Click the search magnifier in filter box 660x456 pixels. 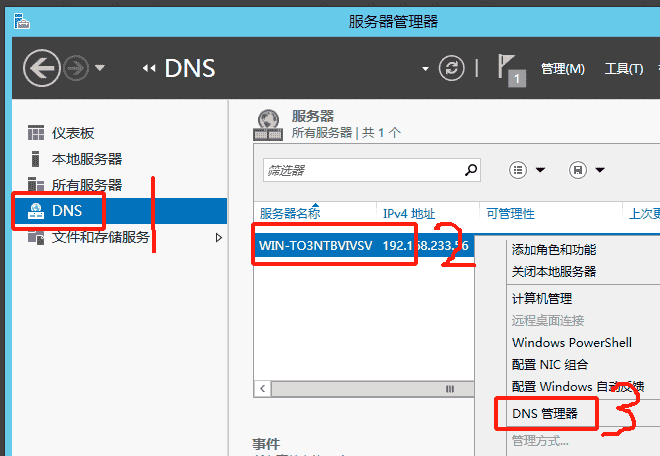coord(471,170)
